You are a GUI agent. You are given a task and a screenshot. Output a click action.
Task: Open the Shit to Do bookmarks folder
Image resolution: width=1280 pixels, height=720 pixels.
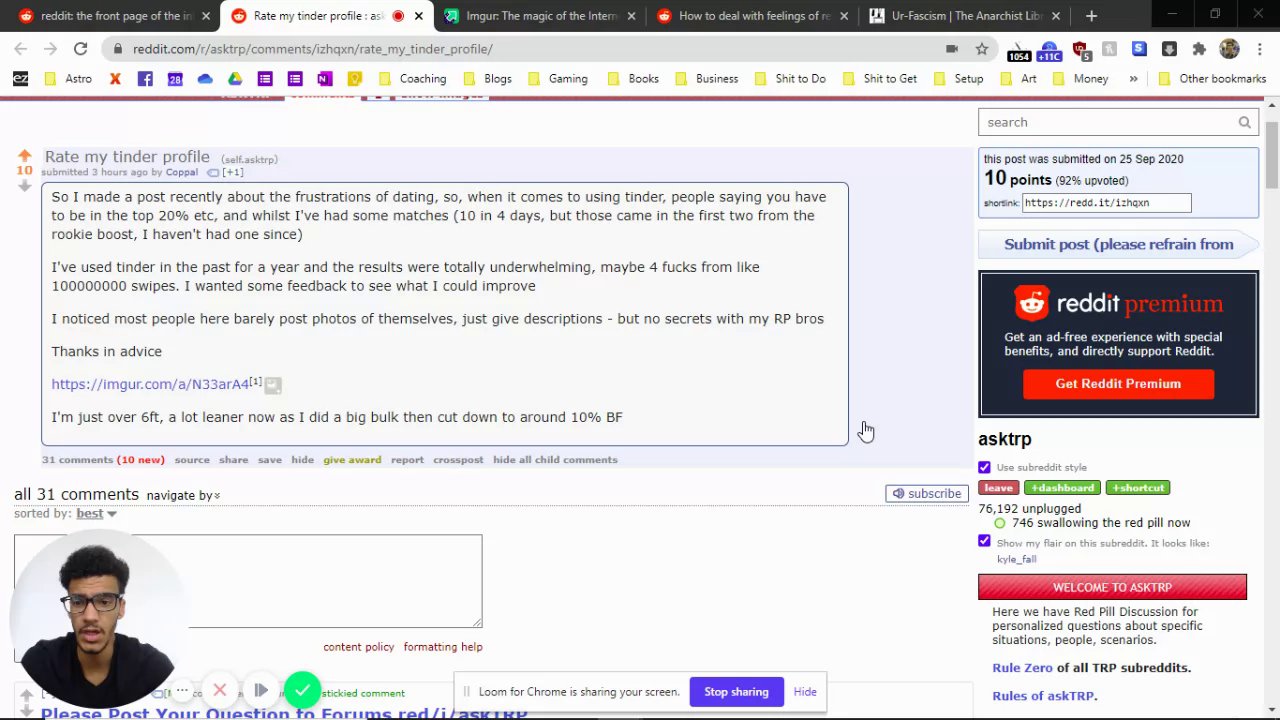click(789, 78)
